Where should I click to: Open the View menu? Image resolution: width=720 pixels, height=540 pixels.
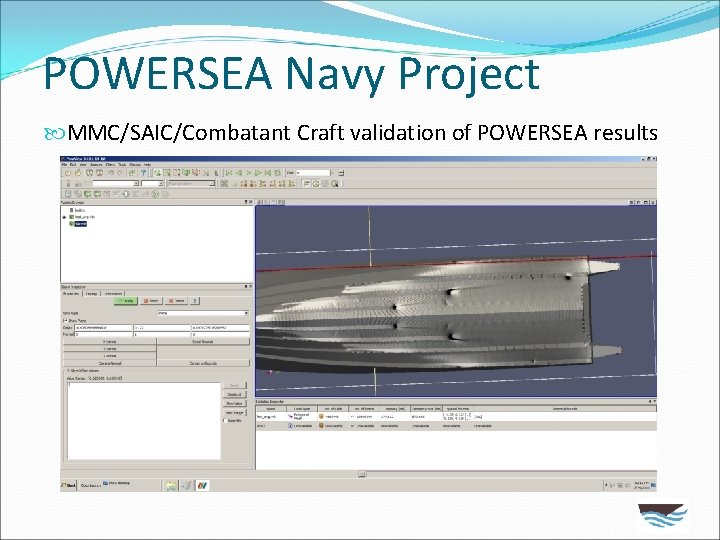[83, 164]
